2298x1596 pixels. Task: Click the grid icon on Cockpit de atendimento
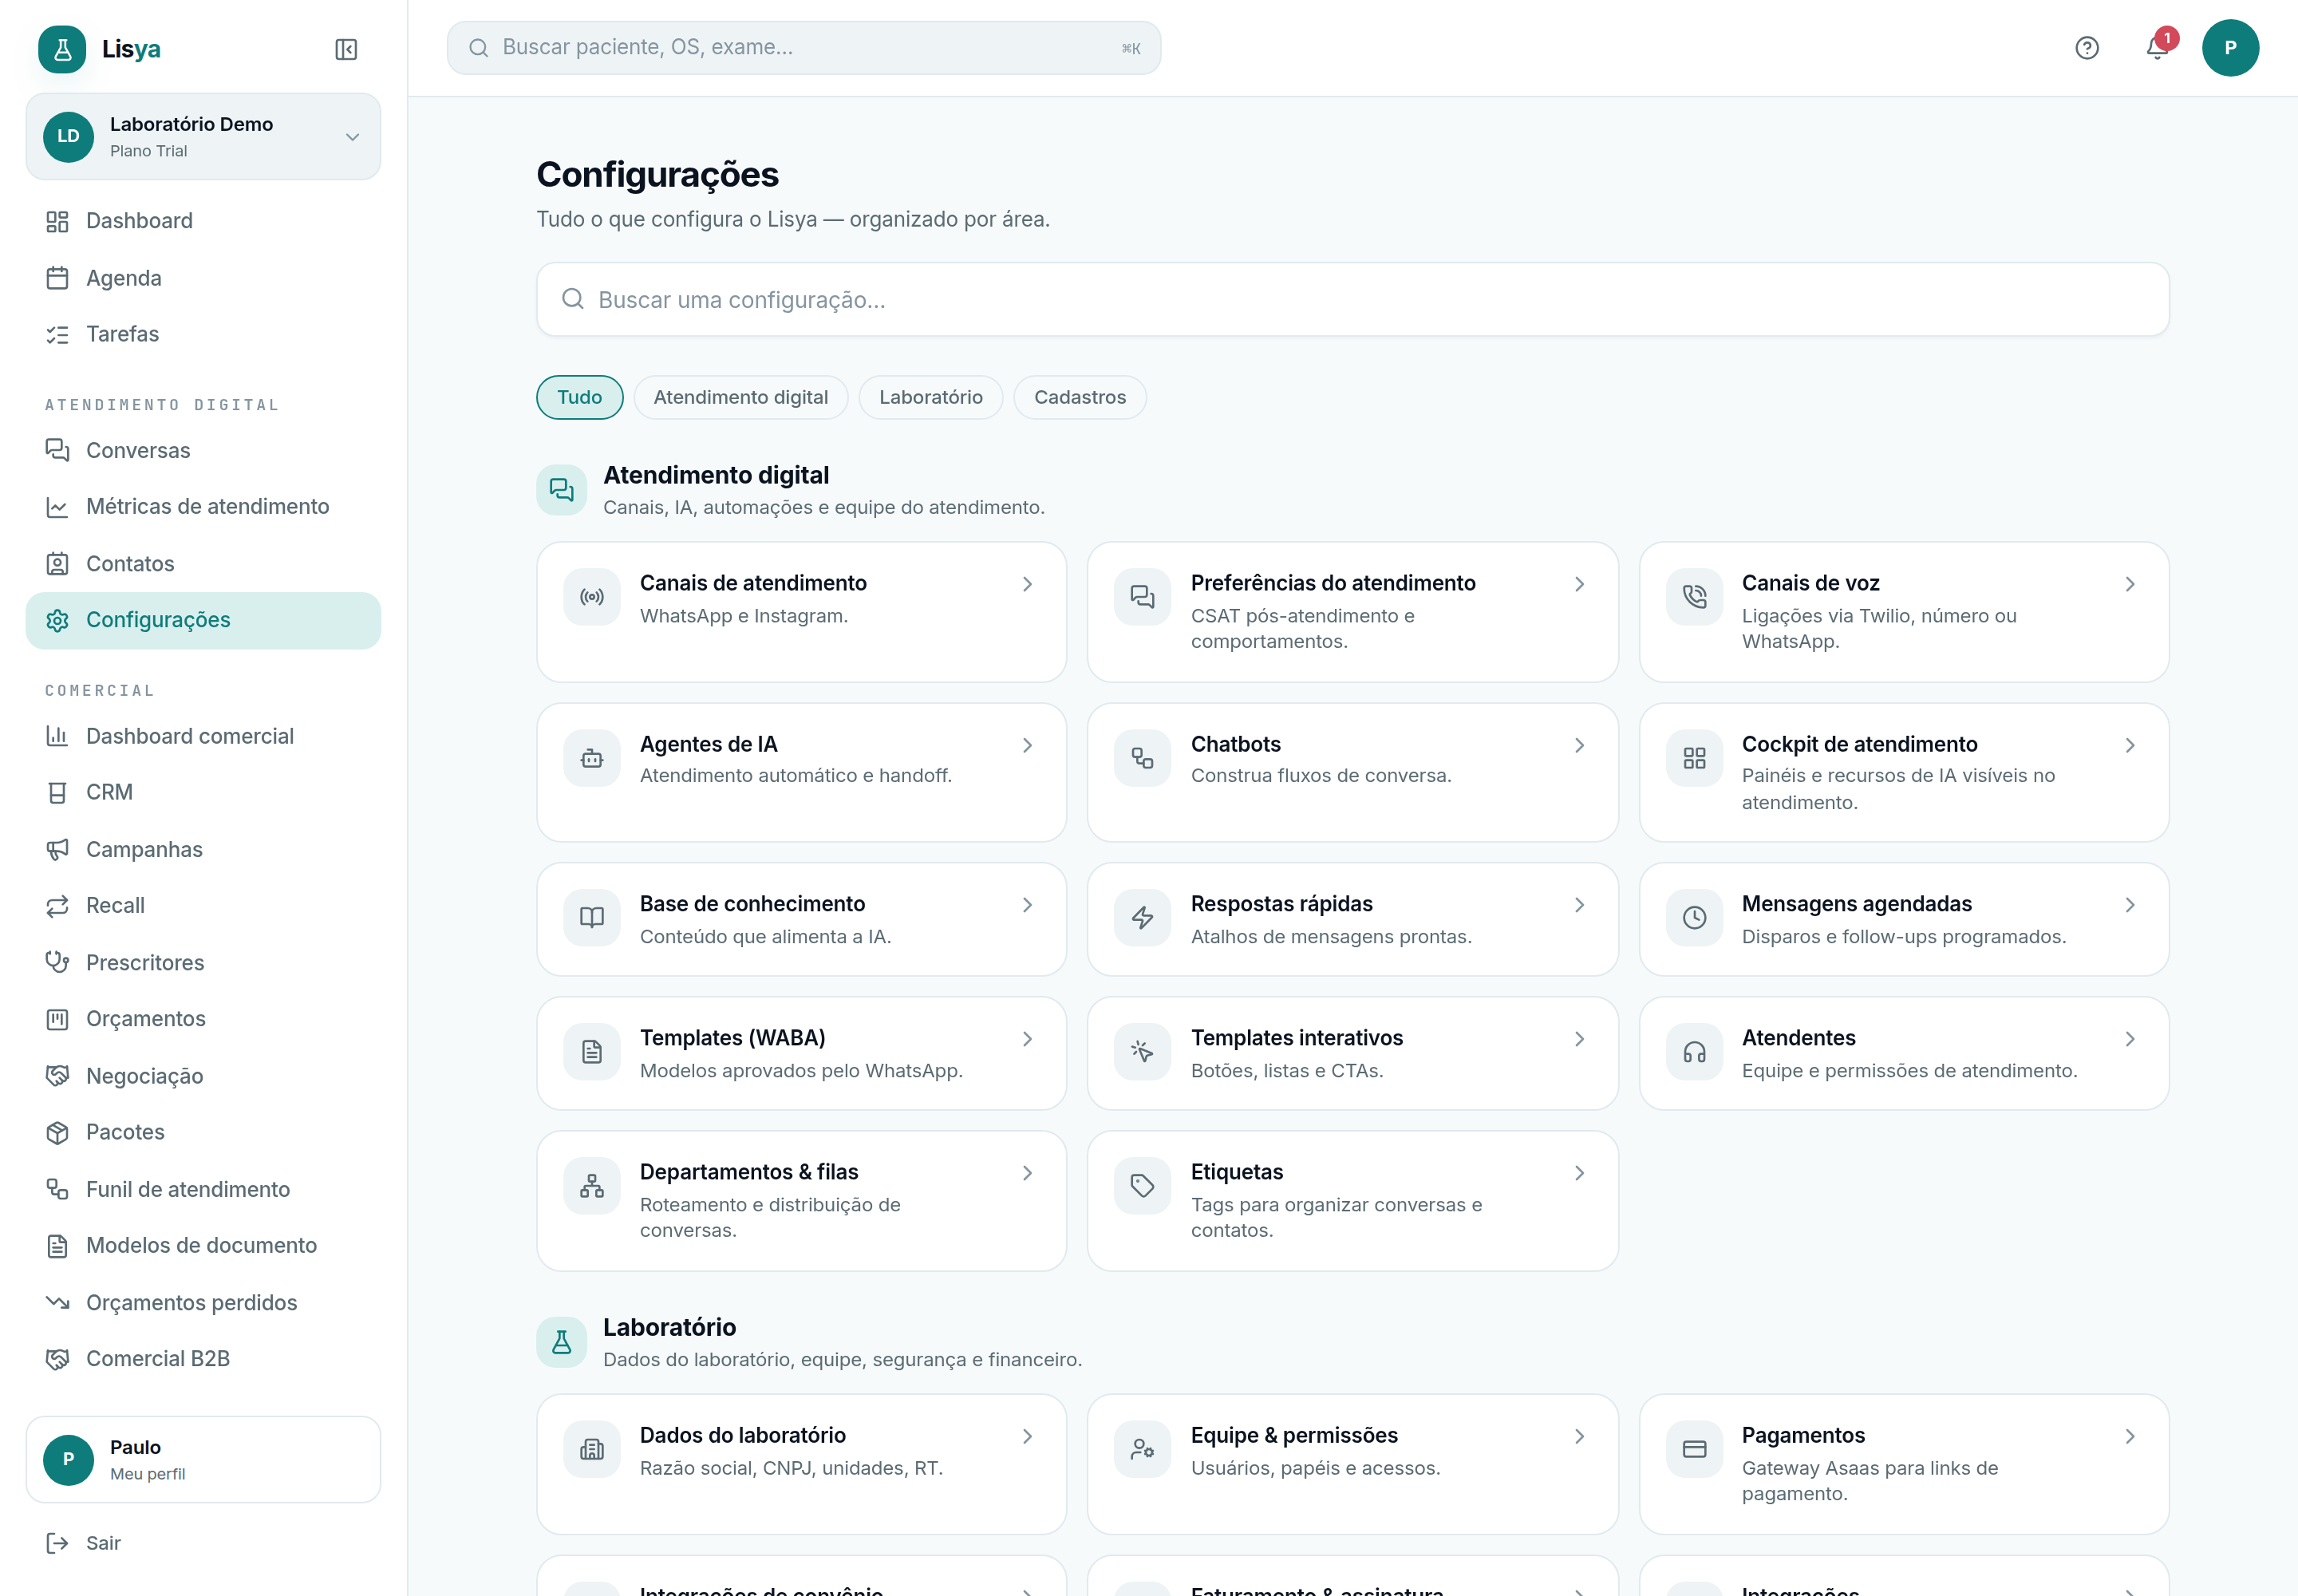tap(1694, 758)
